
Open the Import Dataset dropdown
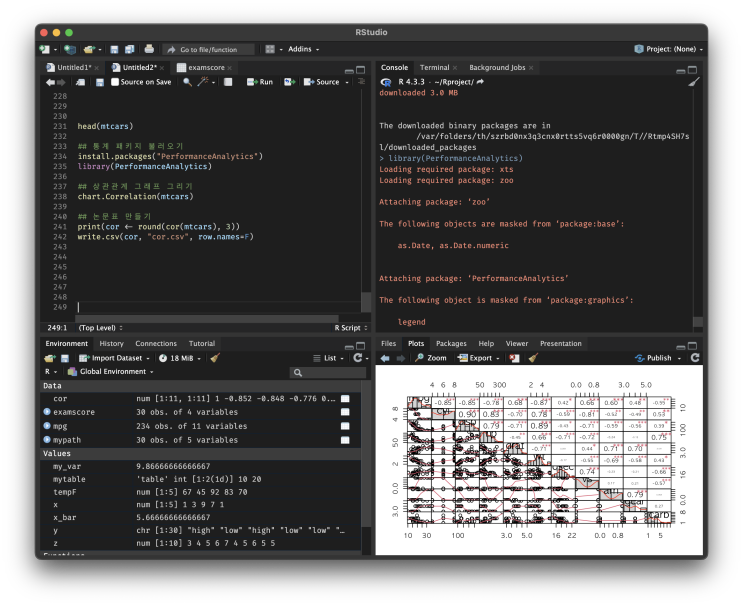pos(115,357)
